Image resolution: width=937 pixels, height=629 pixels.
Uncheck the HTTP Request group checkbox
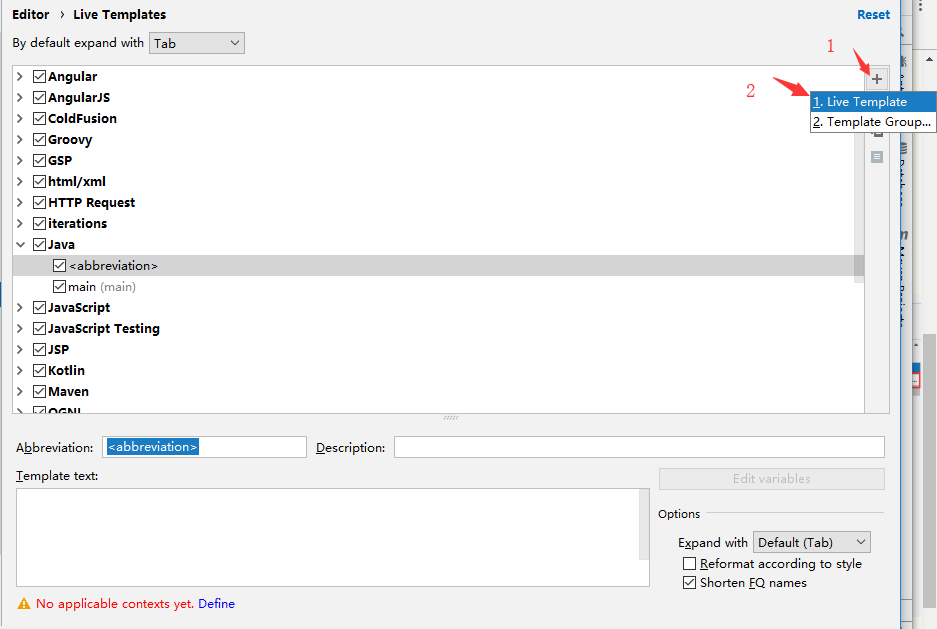pyautogui.click(x=39, y=202)
